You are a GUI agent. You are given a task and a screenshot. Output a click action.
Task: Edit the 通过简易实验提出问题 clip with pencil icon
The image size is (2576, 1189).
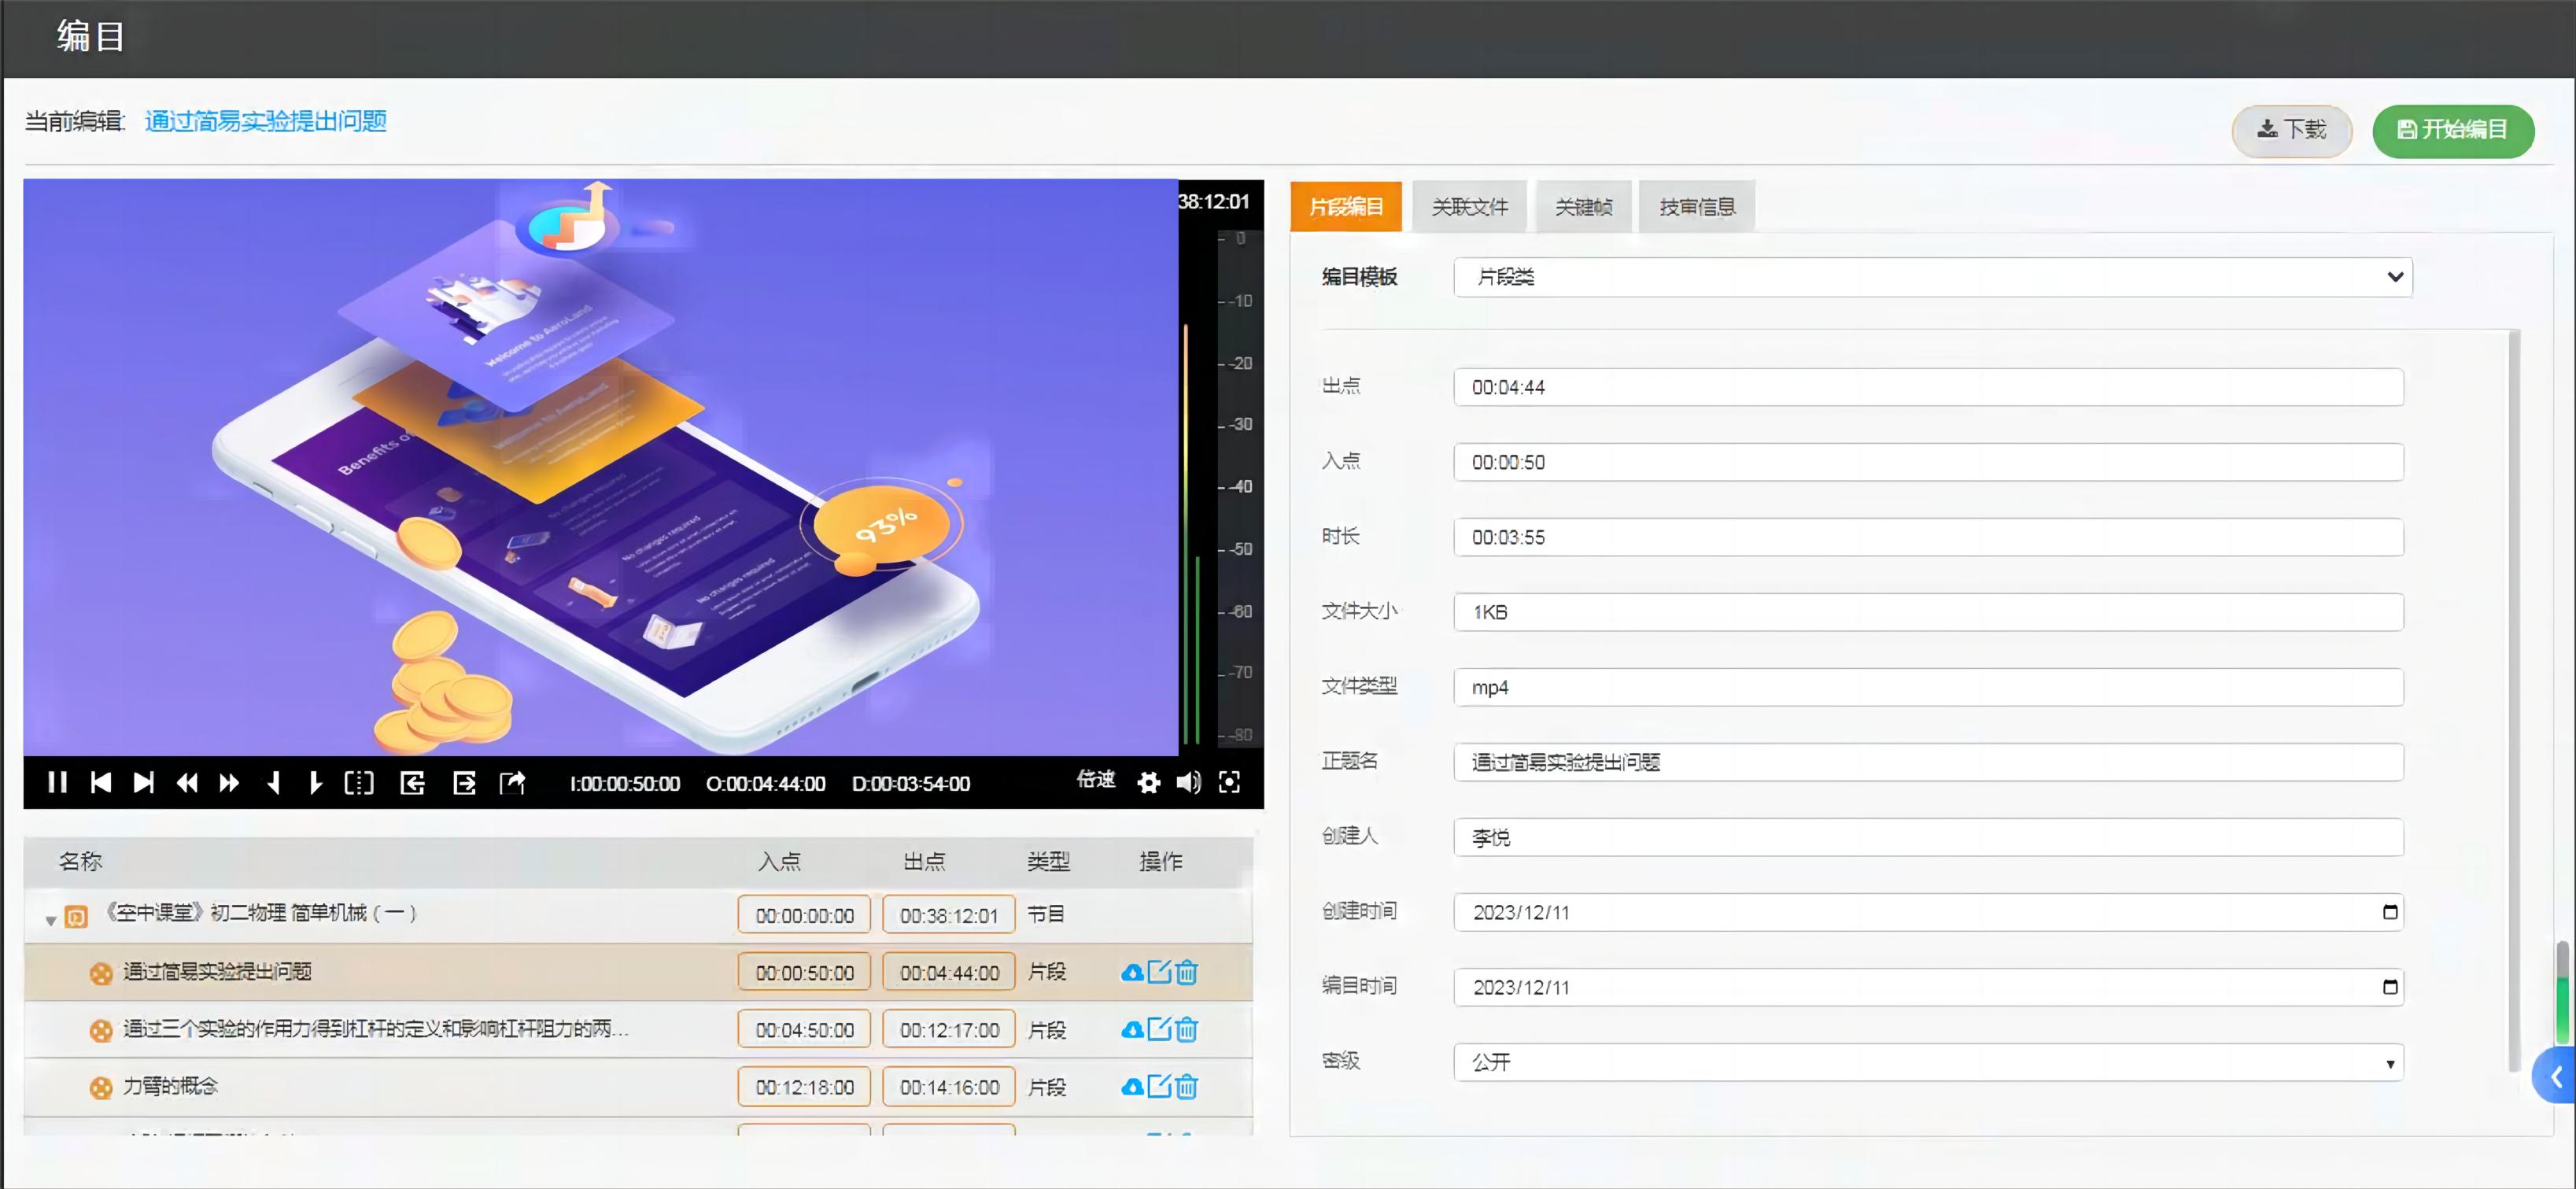[x=1160, y=971]
